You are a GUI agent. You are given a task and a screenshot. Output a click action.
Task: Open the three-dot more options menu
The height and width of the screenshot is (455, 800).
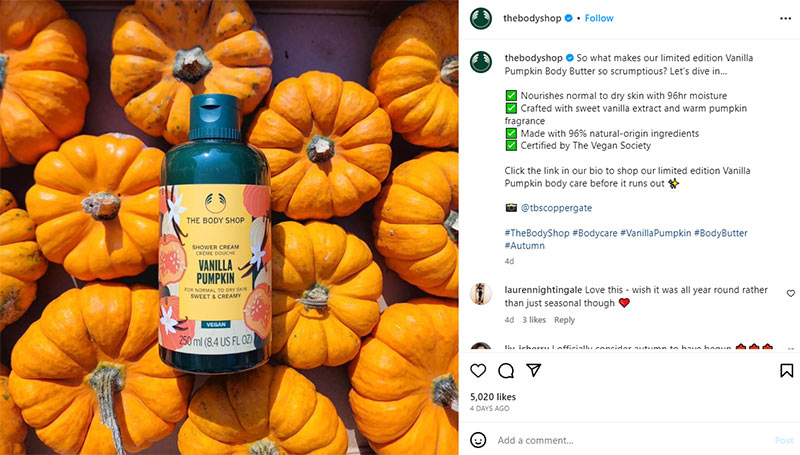[x=785, y=18]
